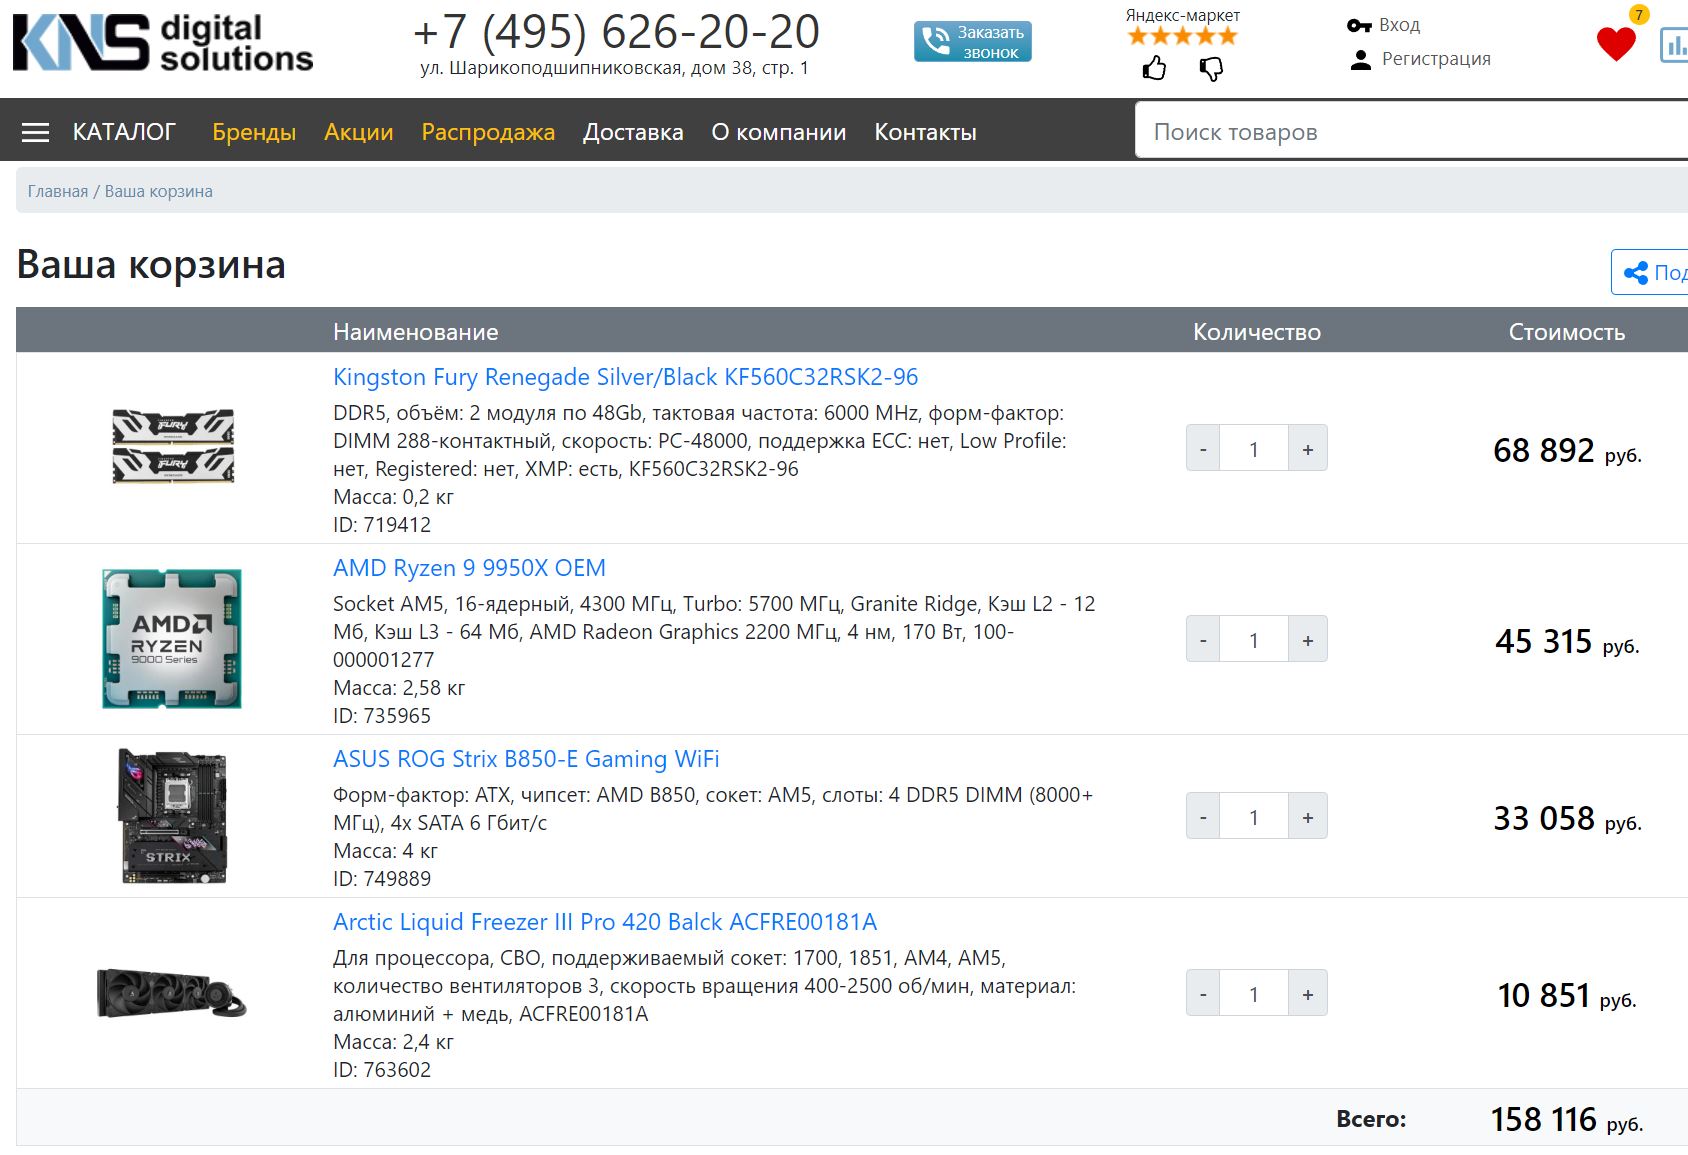Open the ASUS ROG Strix B850-E link
The width and height of the screenshot is (1688, 1155).
526,759
